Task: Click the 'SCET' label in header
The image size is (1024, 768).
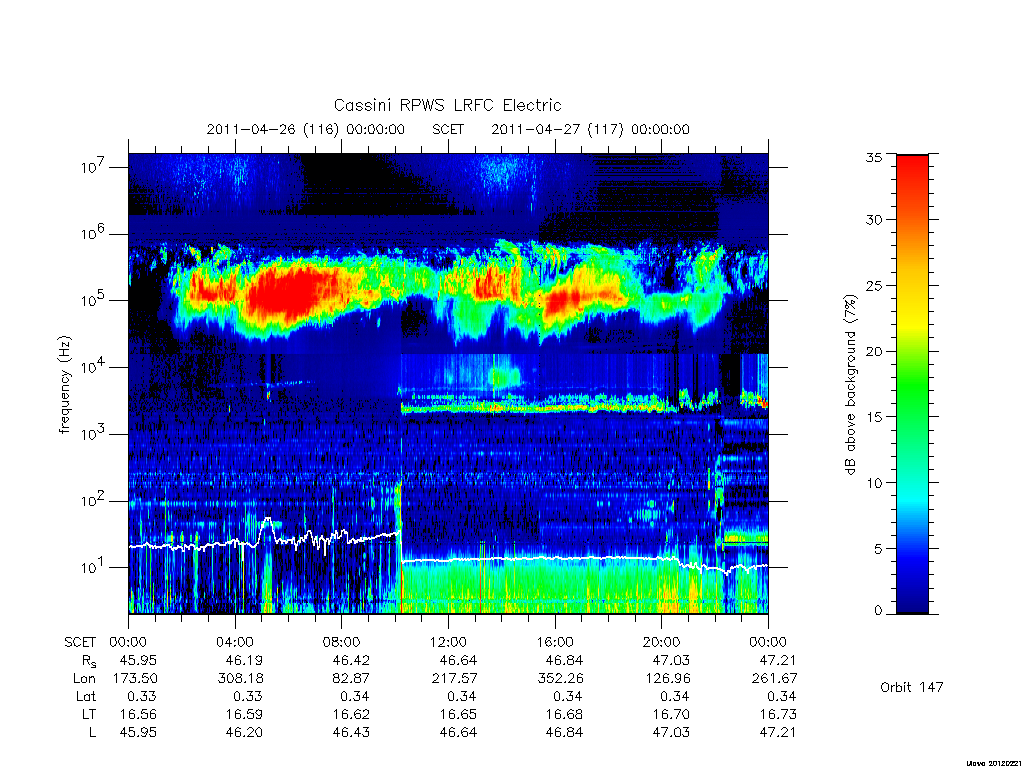Action: click(x=448, y=129)
